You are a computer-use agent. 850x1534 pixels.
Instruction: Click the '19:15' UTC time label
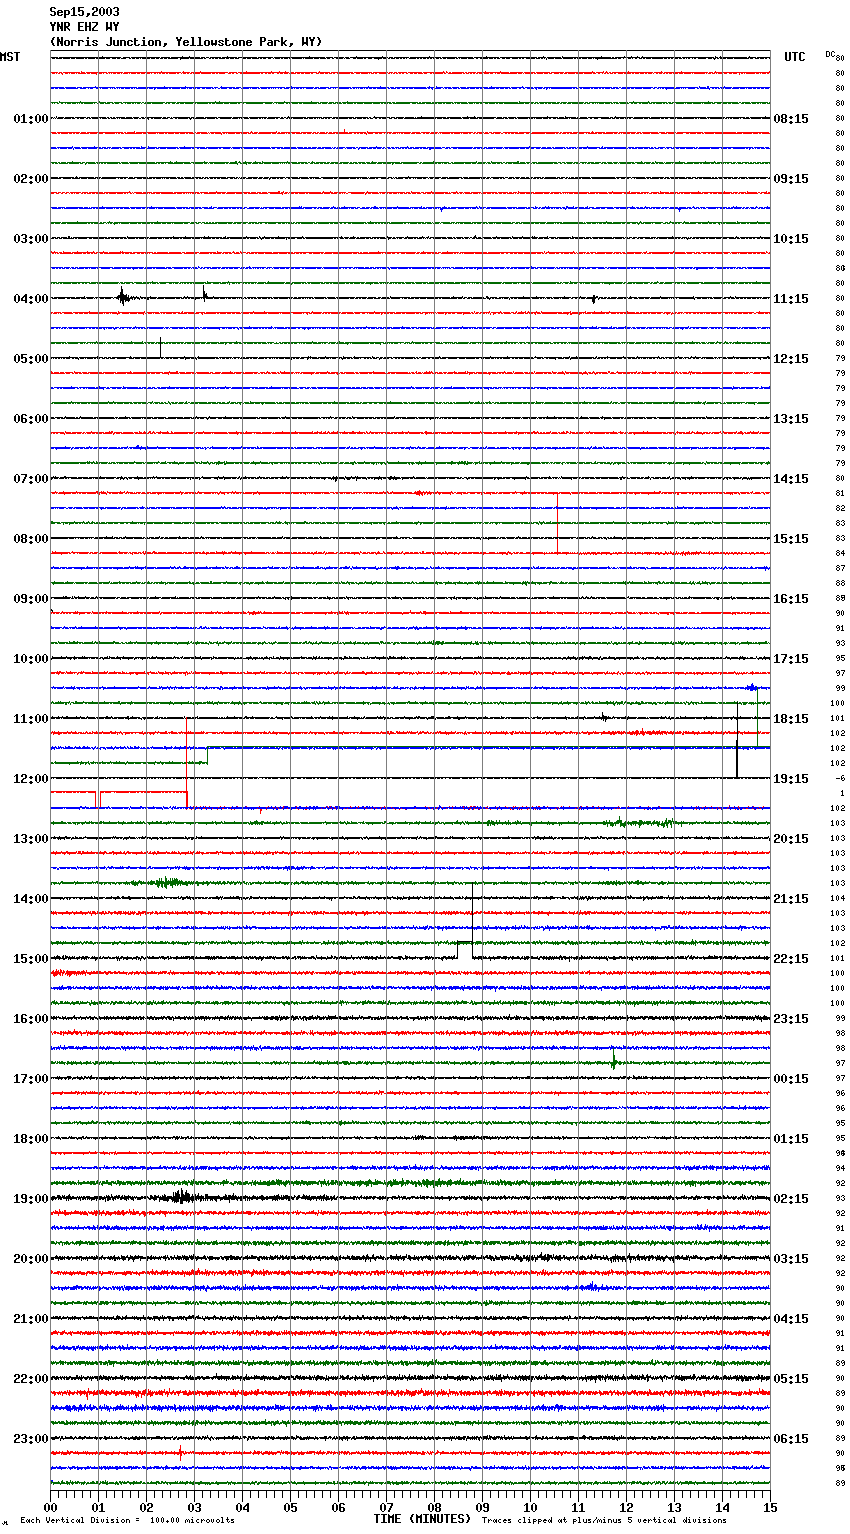coord(791,779)
